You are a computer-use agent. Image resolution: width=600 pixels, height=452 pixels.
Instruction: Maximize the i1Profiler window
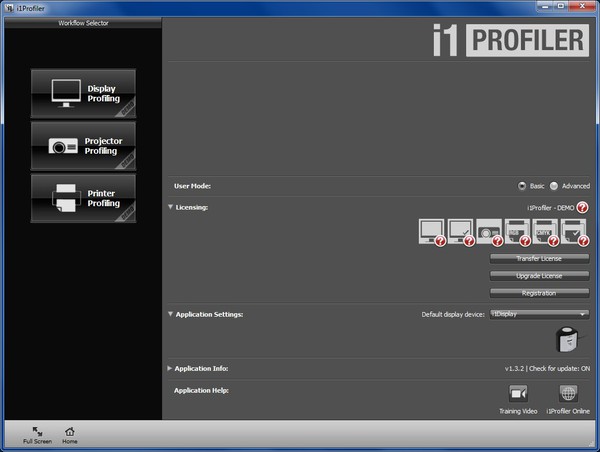click(561, 6)
